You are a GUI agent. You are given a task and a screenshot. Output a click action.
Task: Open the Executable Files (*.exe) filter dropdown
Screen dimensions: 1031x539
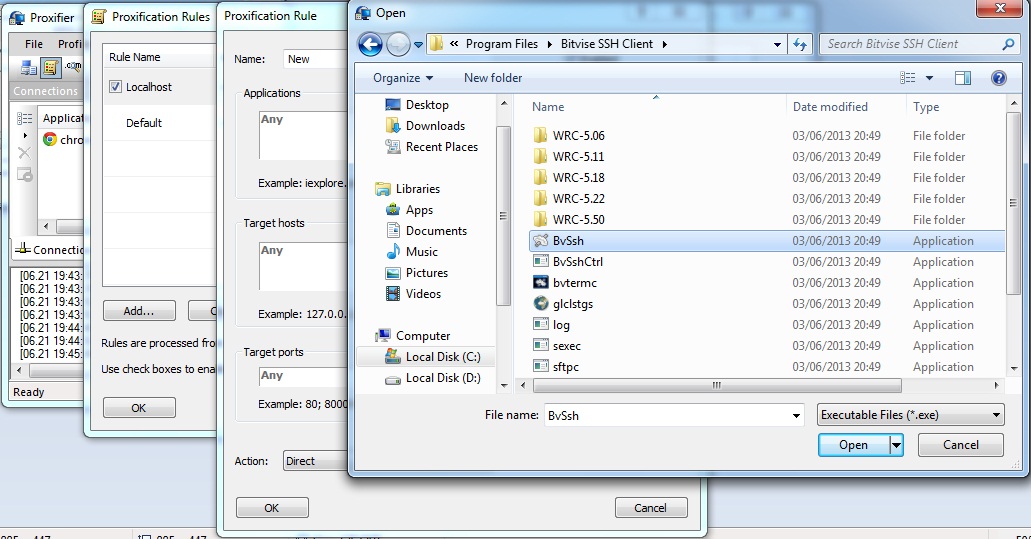911,415
